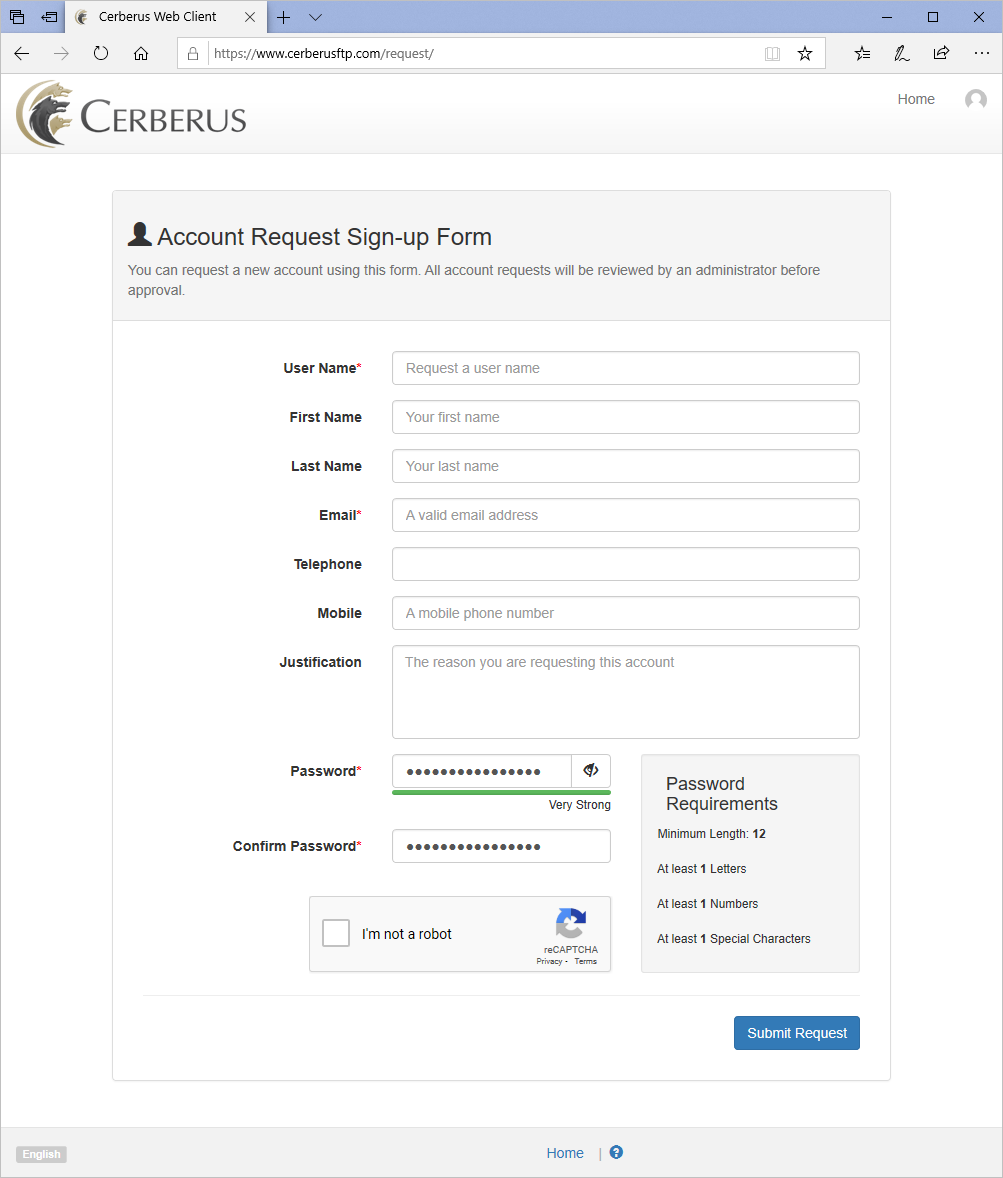The width and height of the screenshot is (1003, 1178).
Task: Click the User Name input field
Action: coord(625,368)
